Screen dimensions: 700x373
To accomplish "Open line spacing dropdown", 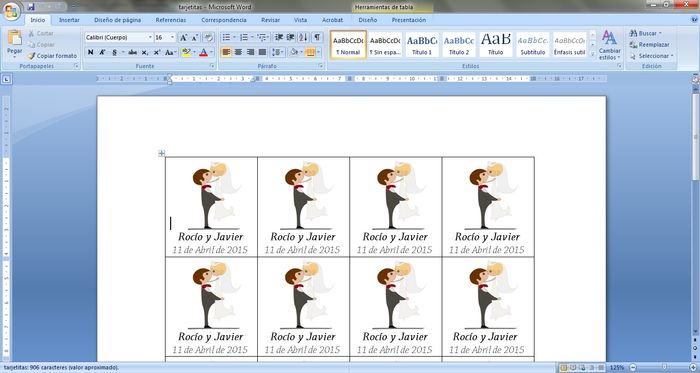I will (278, 52).
